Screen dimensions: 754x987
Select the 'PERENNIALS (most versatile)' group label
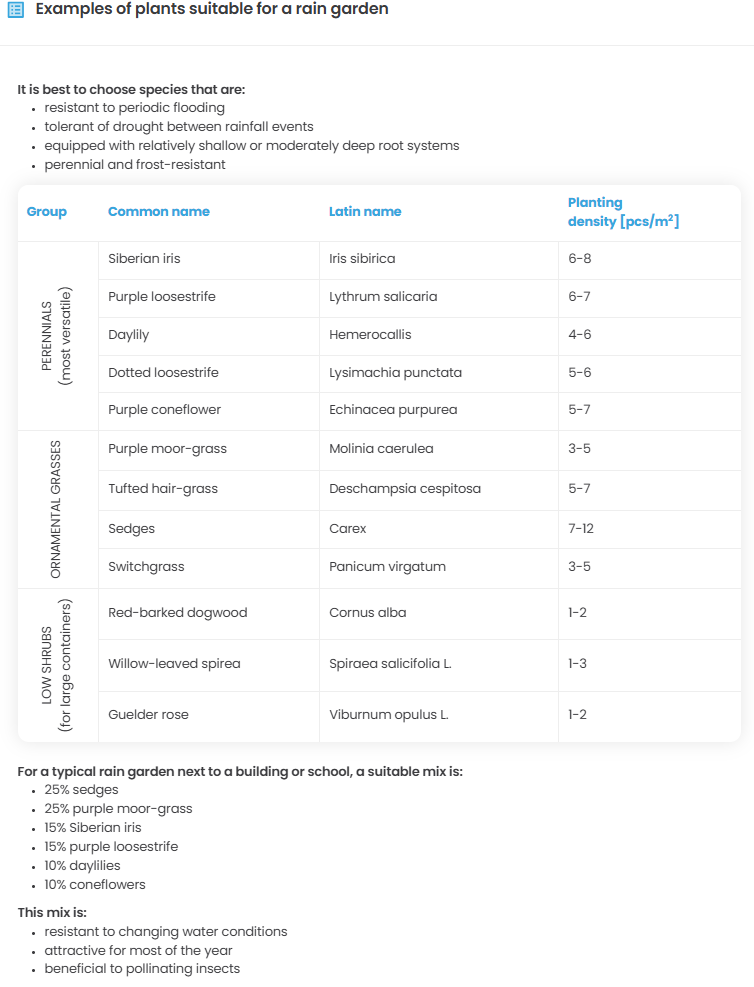click(x=57, y=336)
